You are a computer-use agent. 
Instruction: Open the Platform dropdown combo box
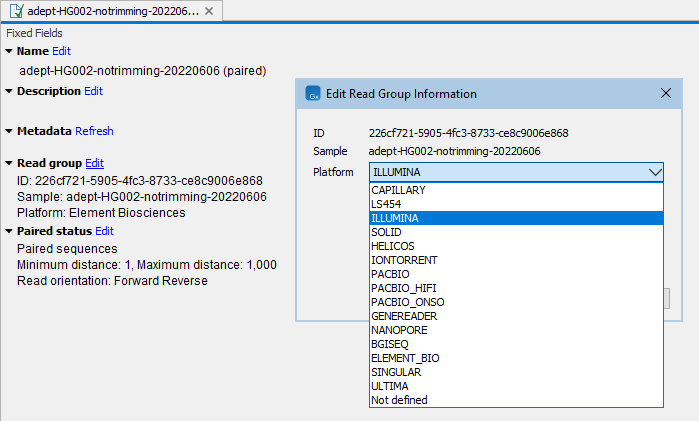point(516,172)
